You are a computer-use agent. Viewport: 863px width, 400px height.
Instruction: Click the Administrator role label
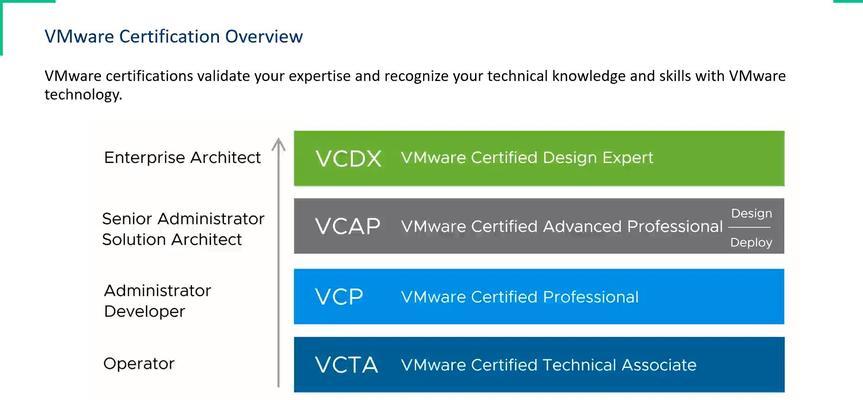tap(157, 291)
